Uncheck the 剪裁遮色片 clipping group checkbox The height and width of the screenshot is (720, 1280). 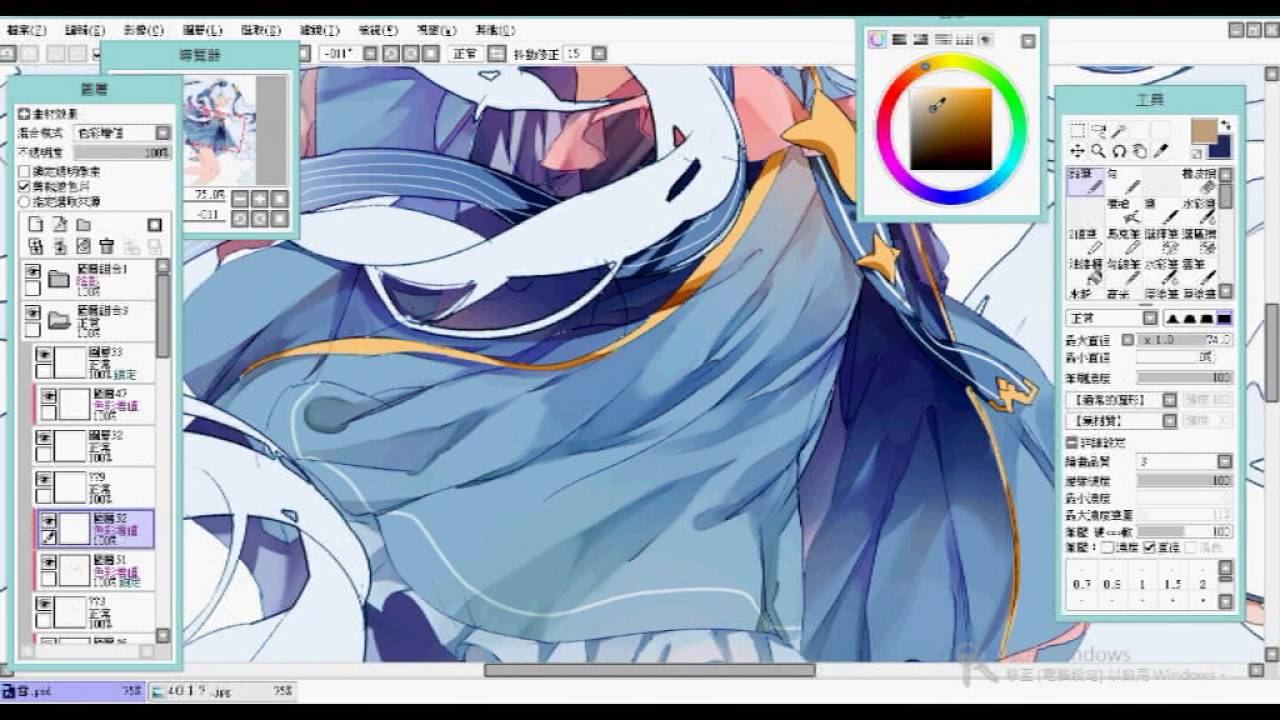(24, 187)
